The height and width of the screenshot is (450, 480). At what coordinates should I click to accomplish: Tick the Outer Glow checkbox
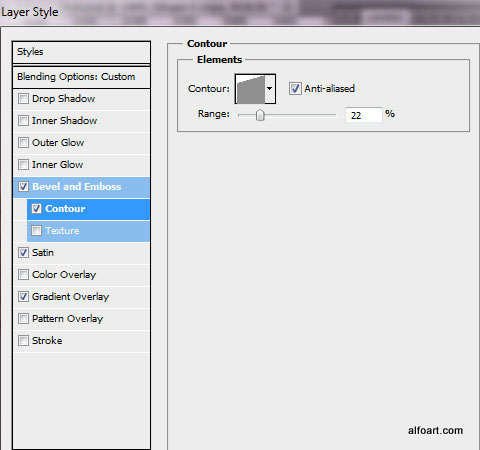(x=23, y=143)
